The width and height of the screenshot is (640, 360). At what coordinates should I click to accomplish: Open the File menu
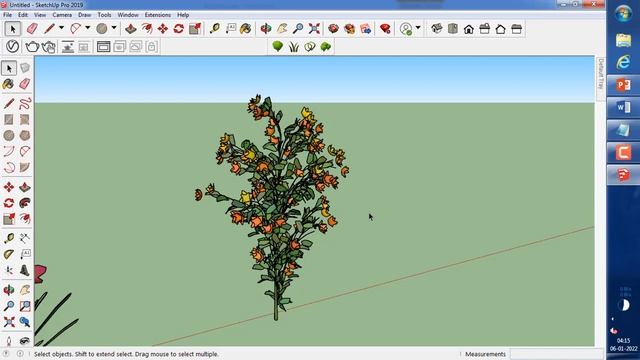pos(7,15)
